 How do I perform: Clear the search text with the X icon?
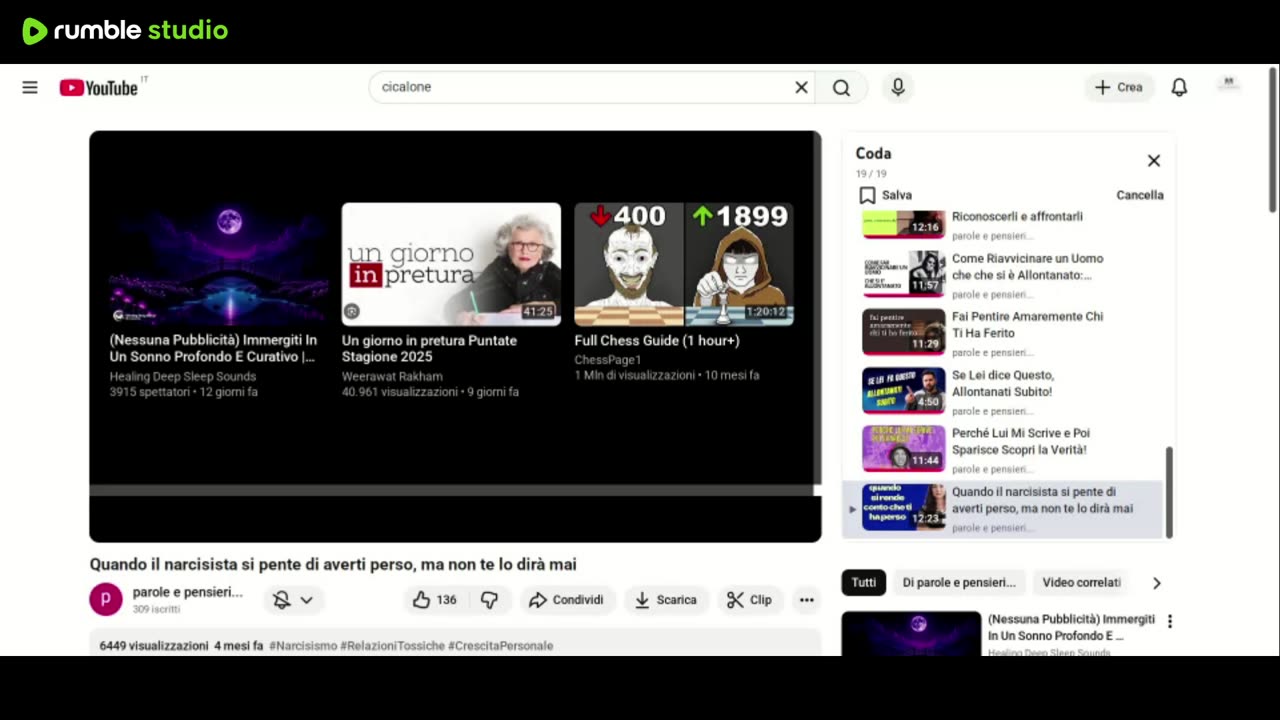(801, 88)
